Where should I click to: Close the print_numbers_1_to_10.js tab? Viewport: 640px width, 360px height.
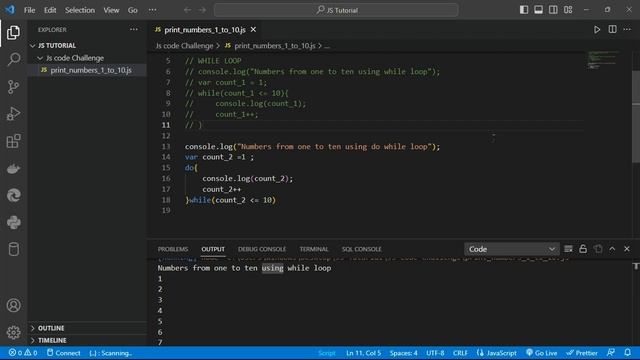pyautogui.click(x=253, y=29)
